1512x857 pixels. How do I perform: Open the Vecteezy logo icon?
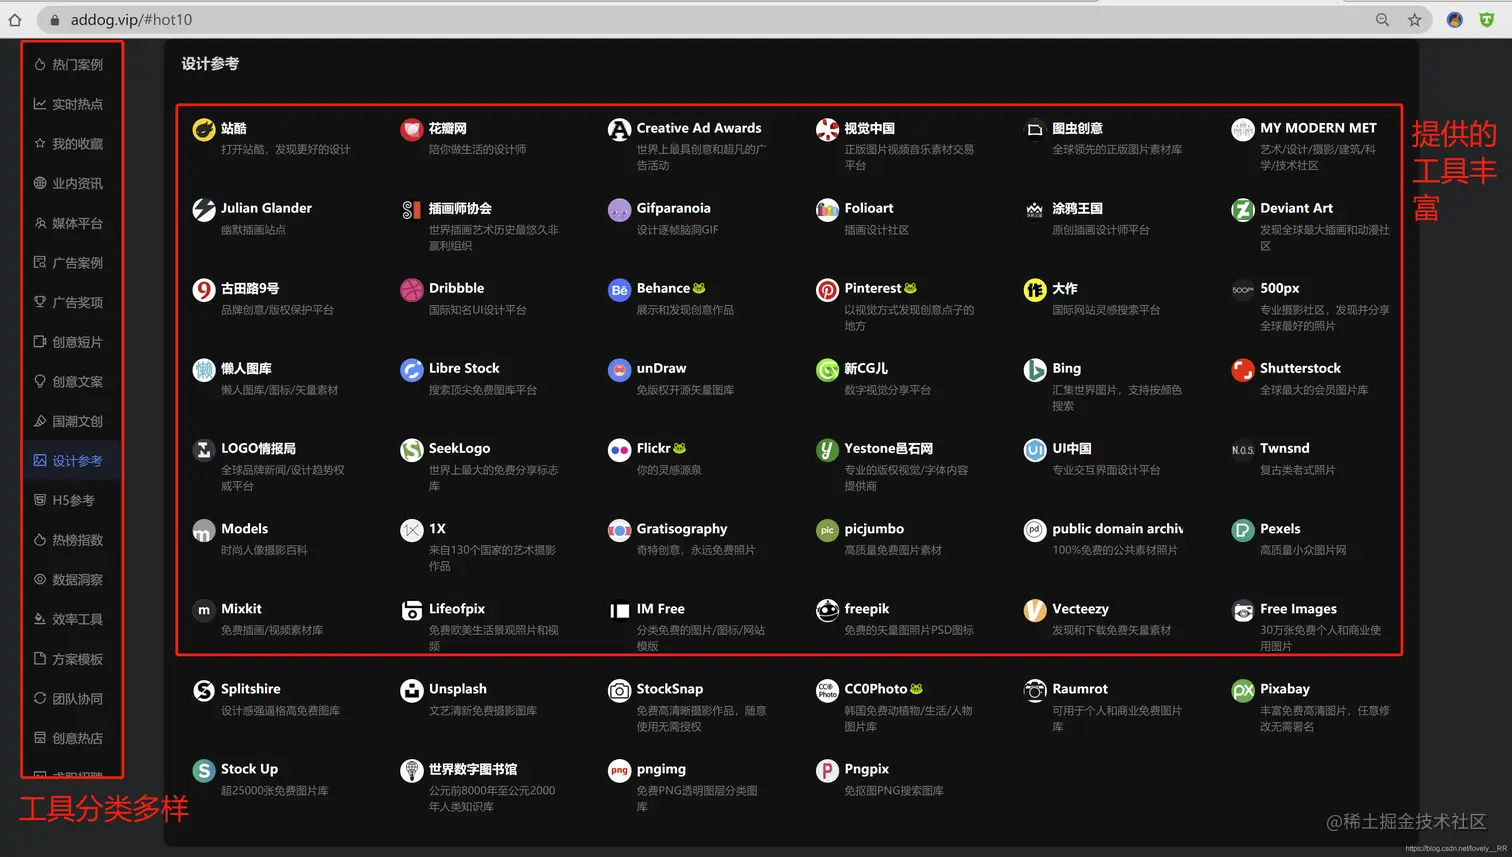coord(1035,610)
